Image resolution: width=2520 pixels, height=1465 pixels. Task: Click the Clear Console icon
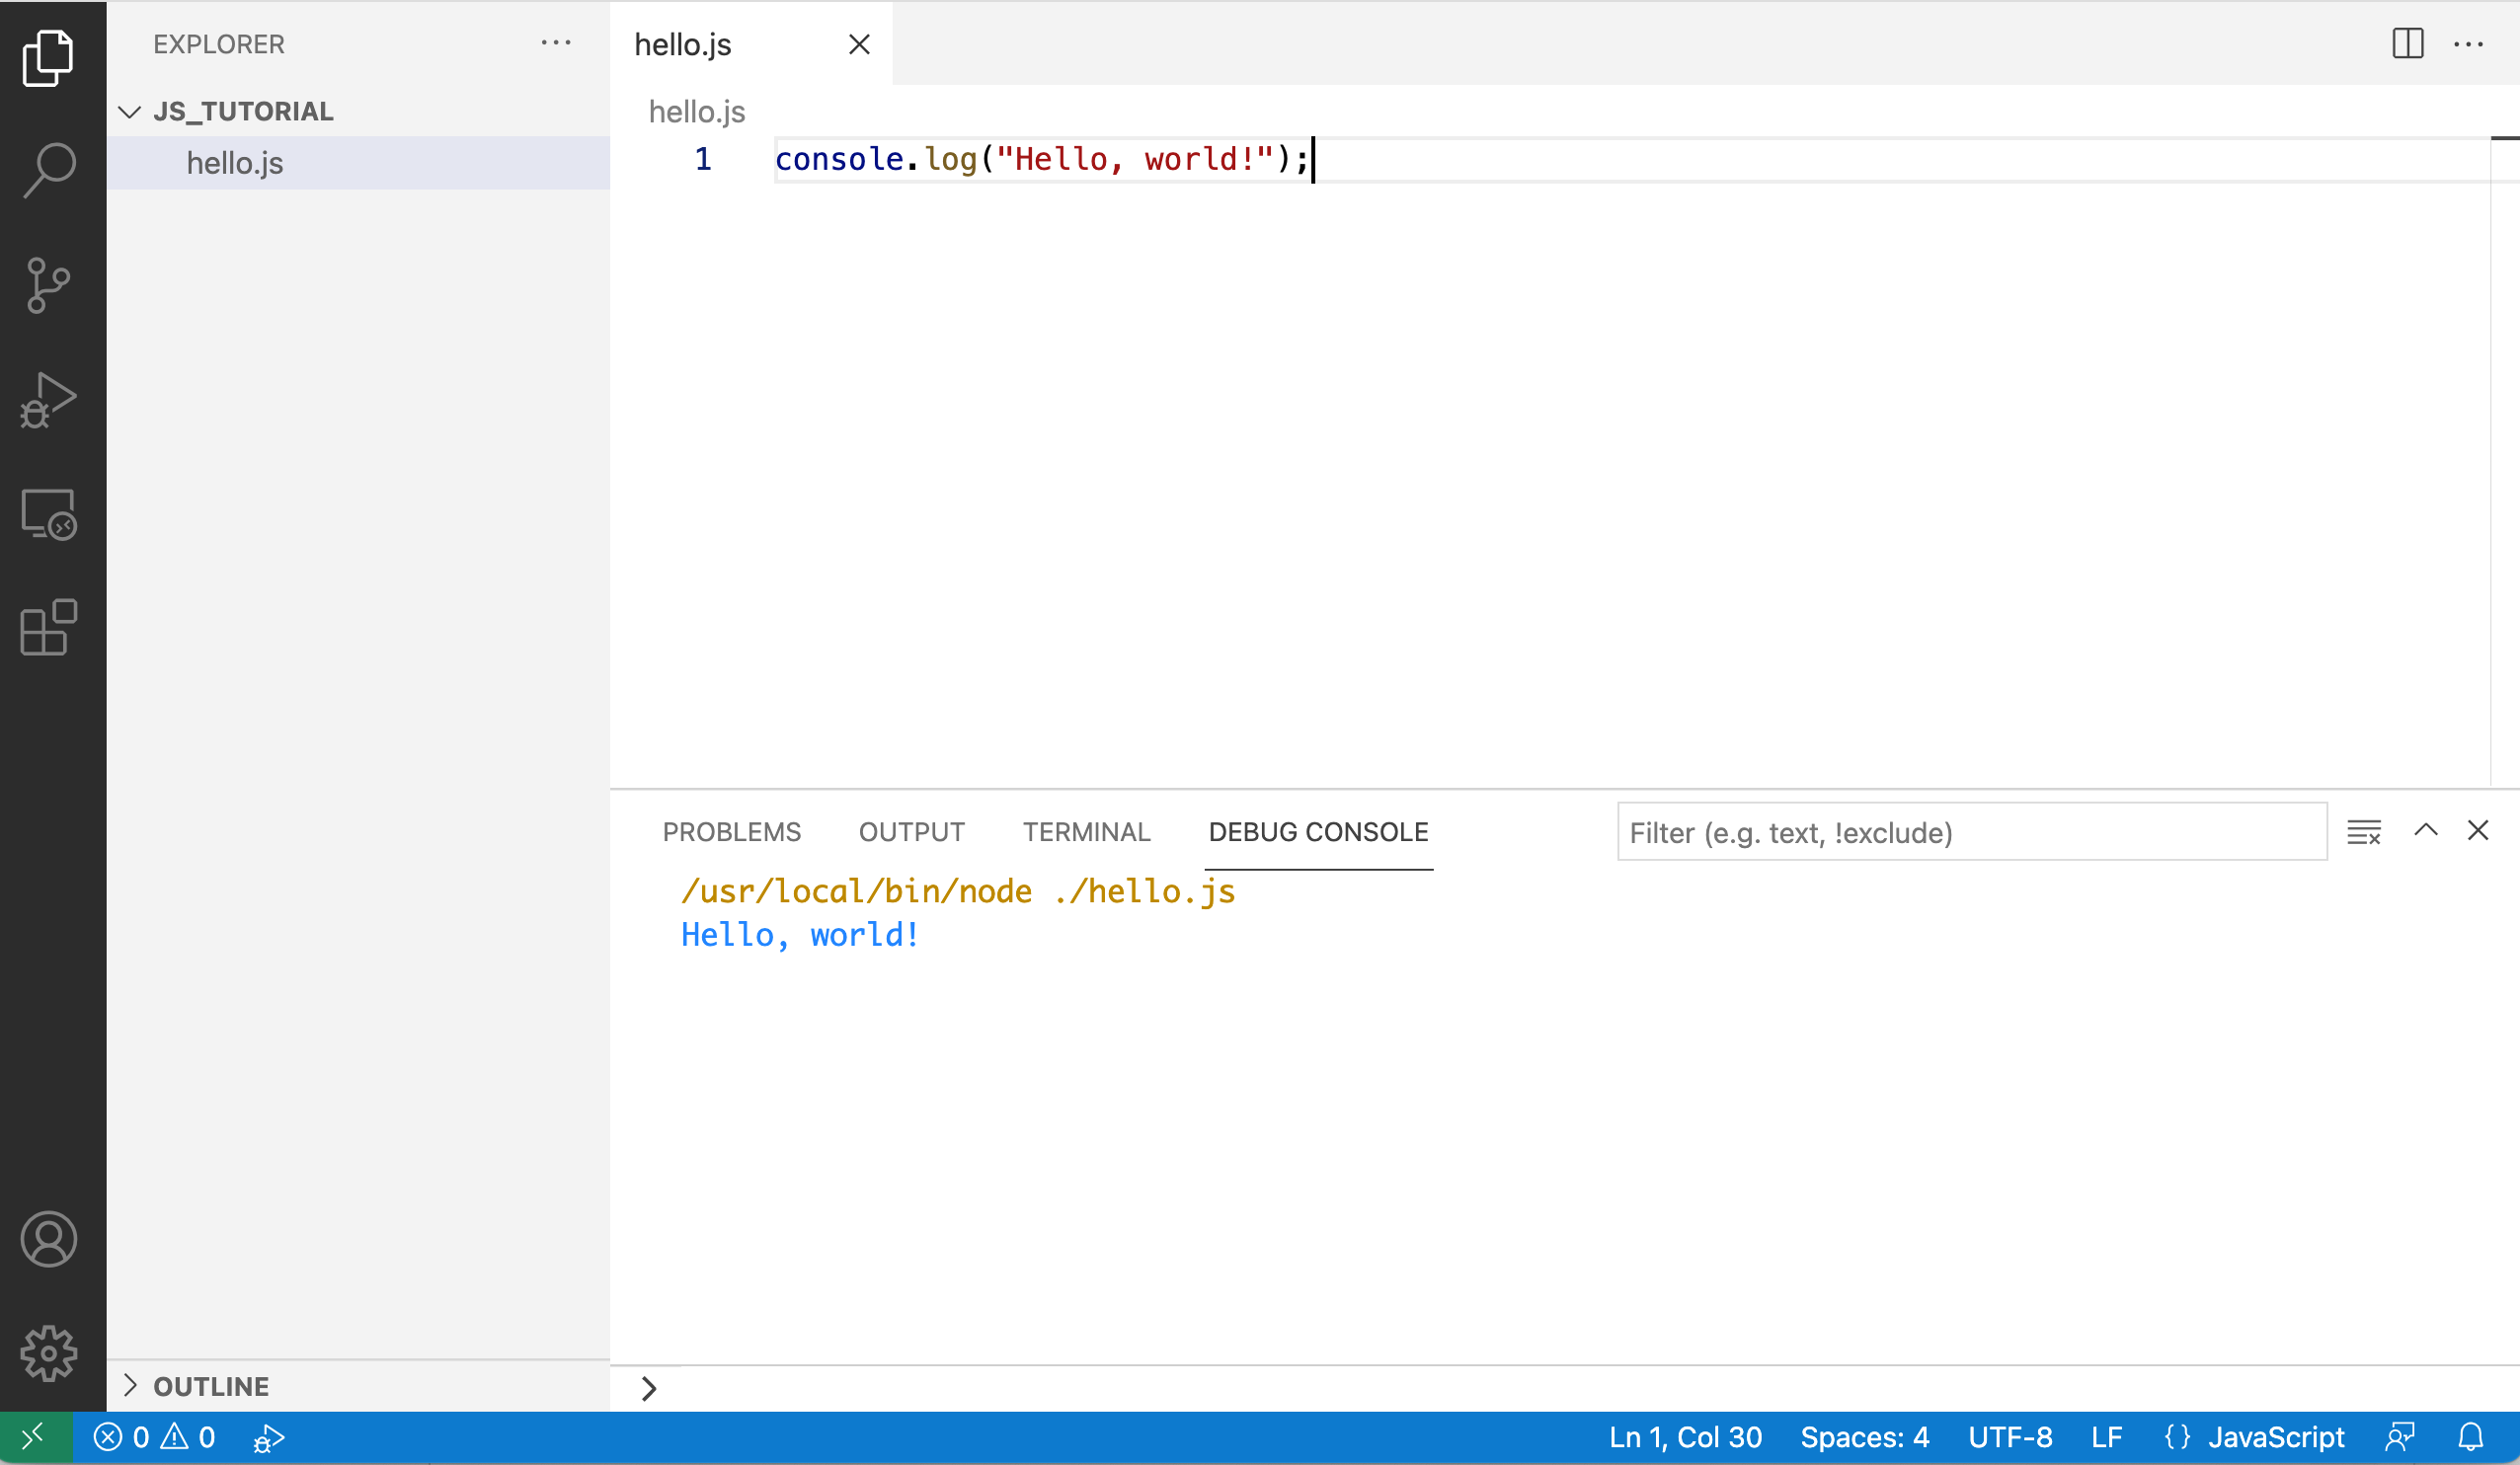2364,832
